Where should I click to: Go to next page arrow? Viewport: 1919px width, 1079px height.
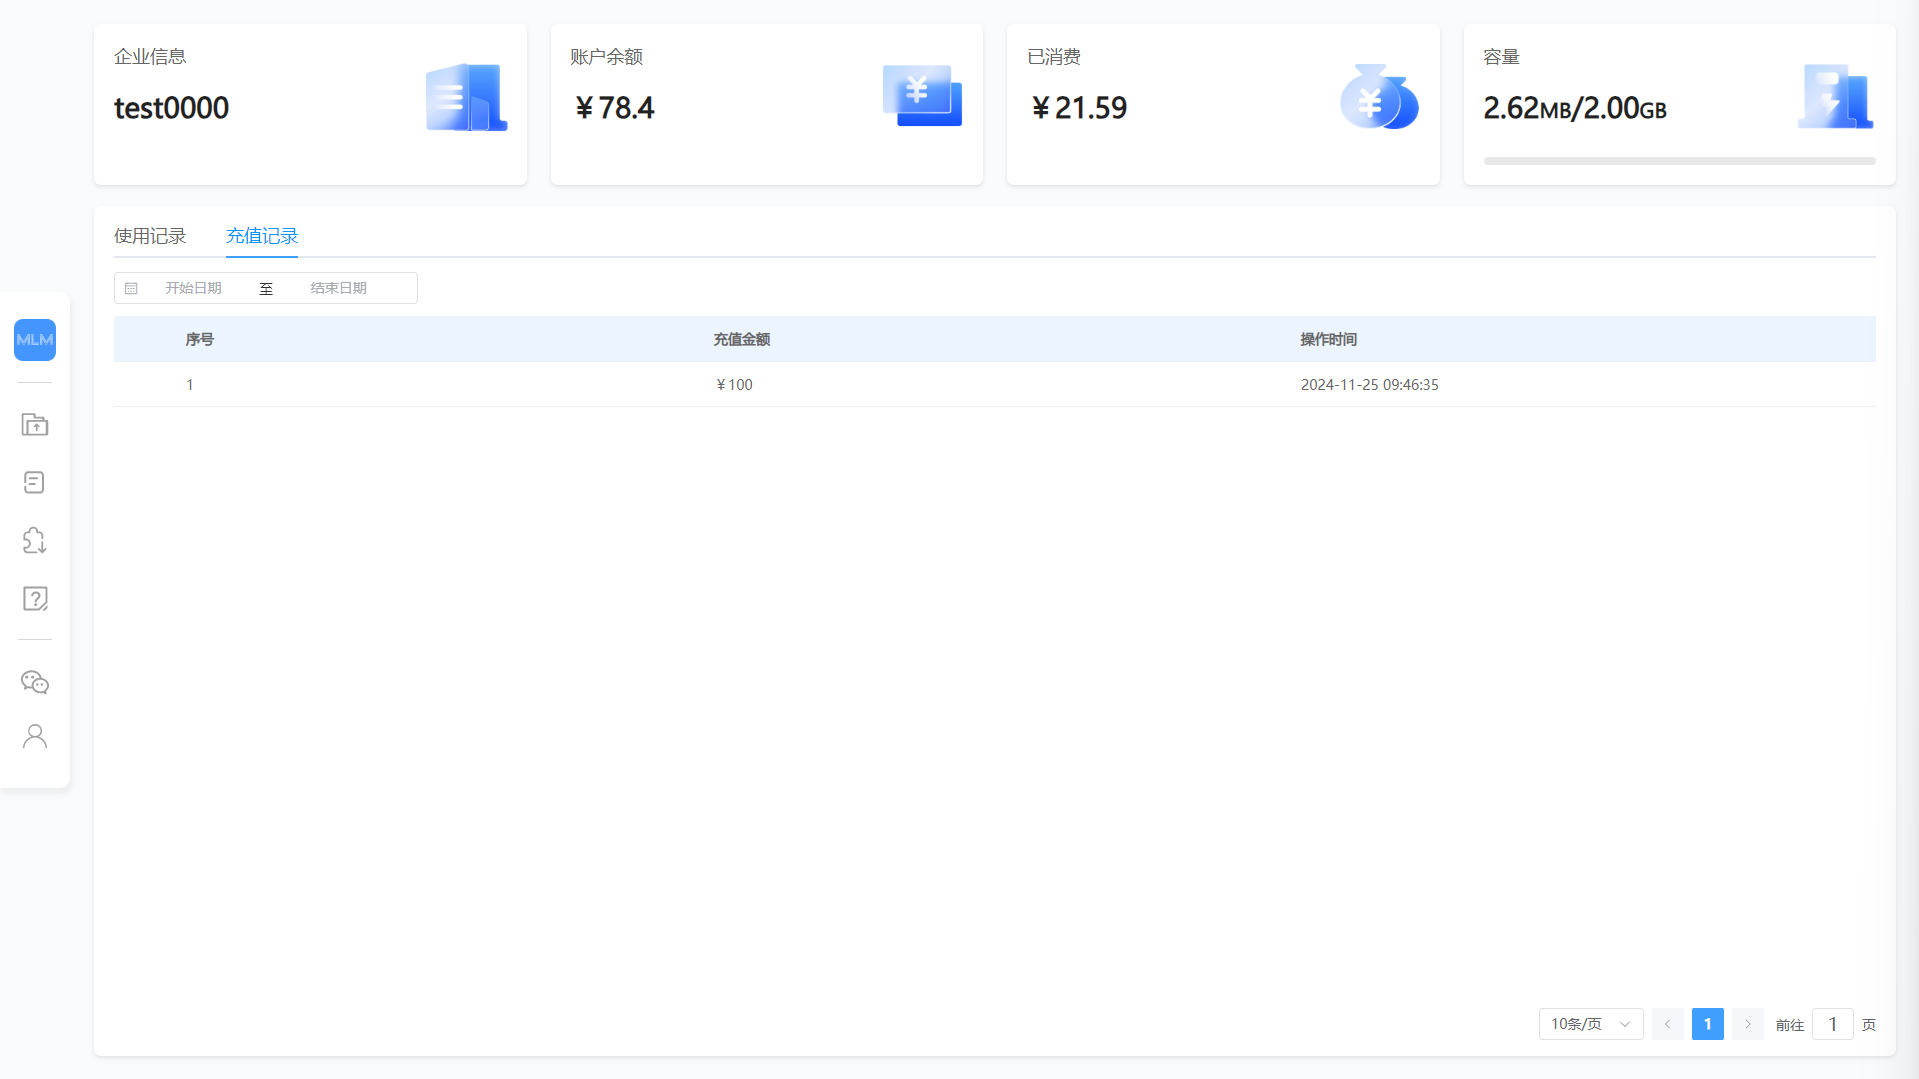(x=1748, y=1024)
